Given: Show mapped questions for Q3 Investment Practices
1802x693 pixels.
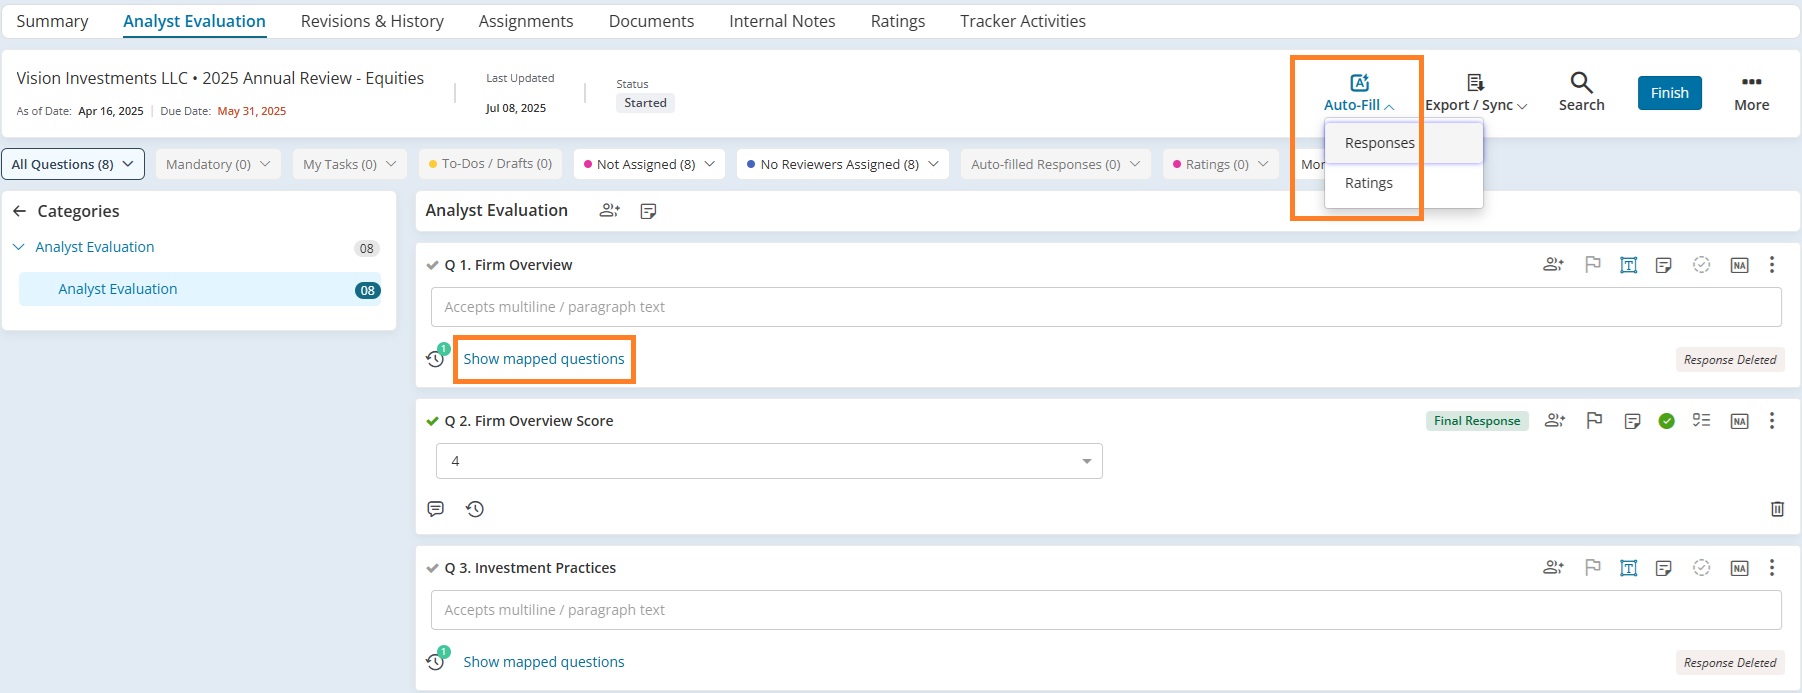Looking at the screenshot, I should pos(544,662).
